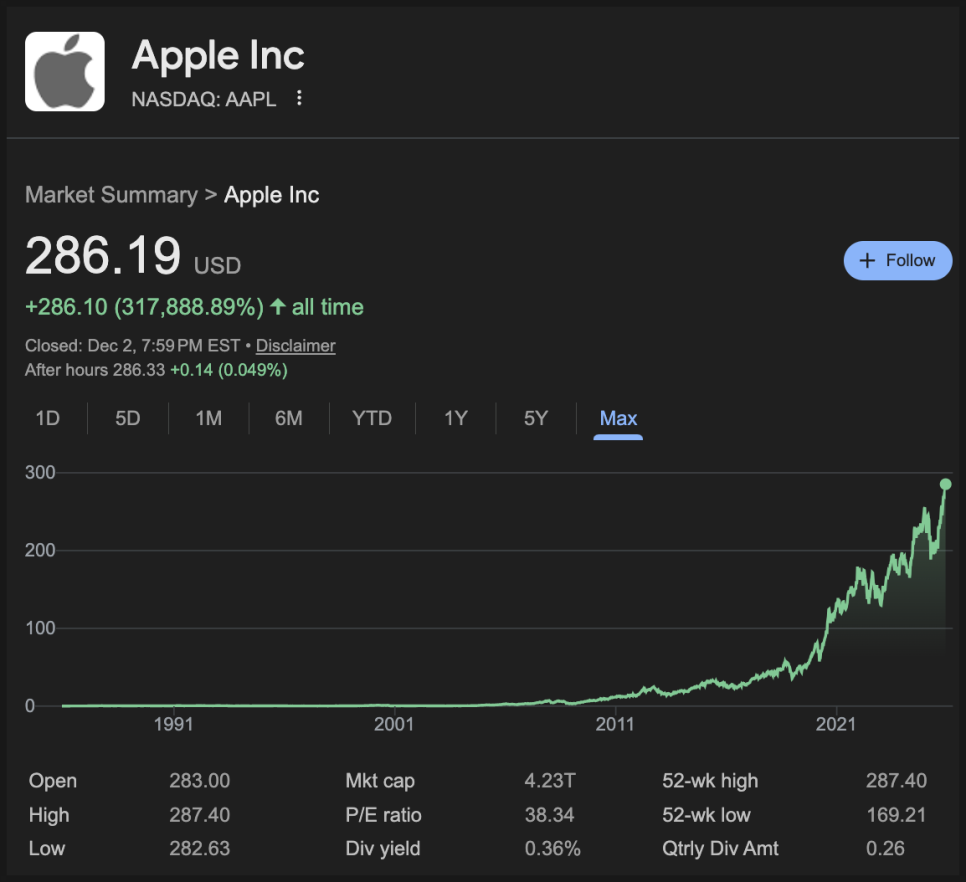The height and width of the screenshot is (882, 966).
Task: Click the 286.19 USD price
Action: coord(103,257)
